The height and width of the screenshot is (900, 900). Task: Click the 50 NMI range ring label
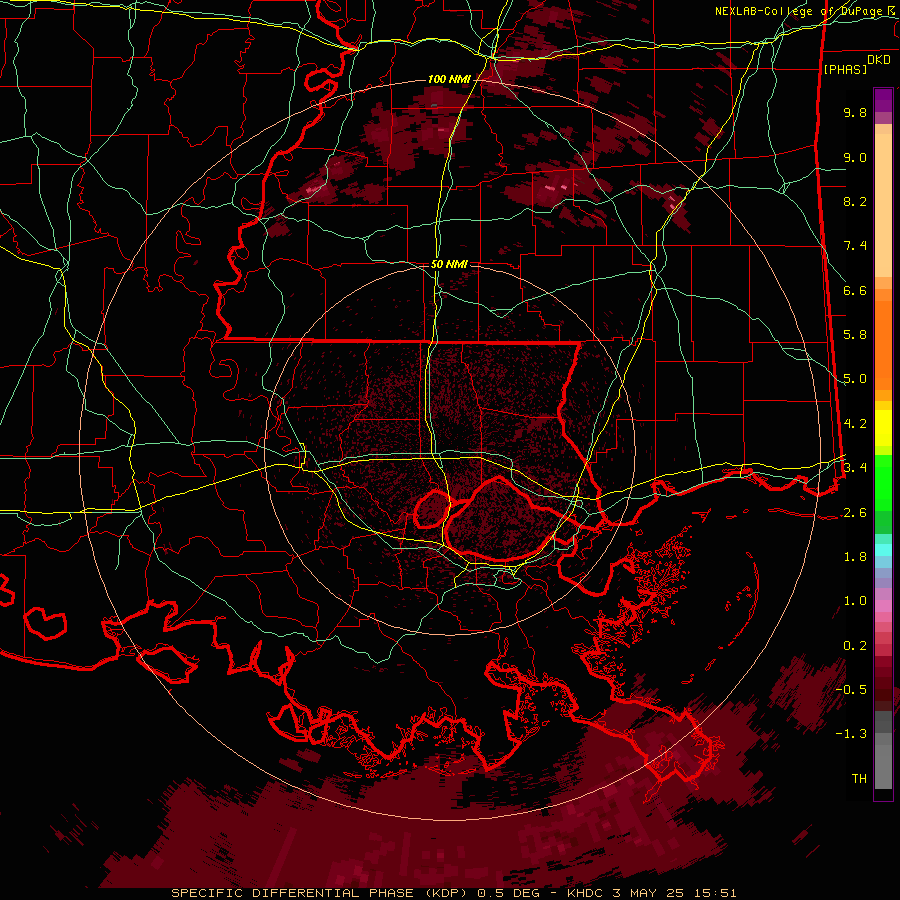pos(449,265)
